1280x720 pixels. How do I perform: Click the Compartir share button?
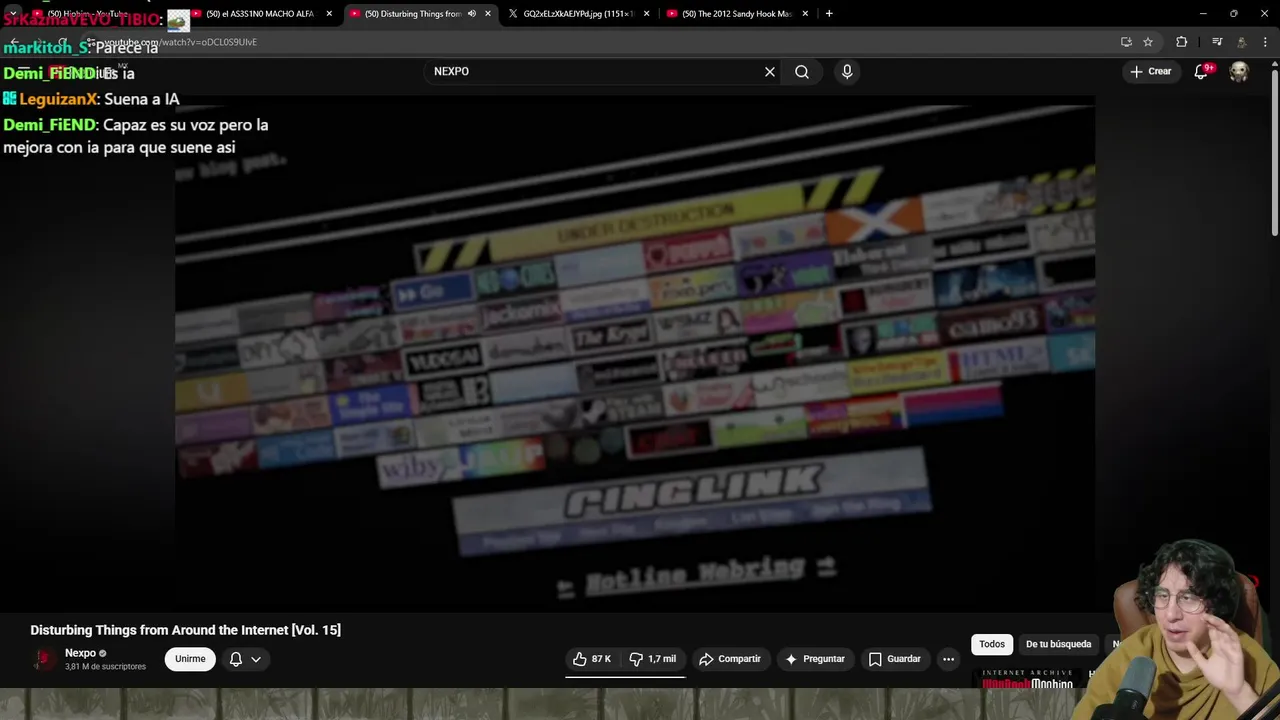pos(730,659)
